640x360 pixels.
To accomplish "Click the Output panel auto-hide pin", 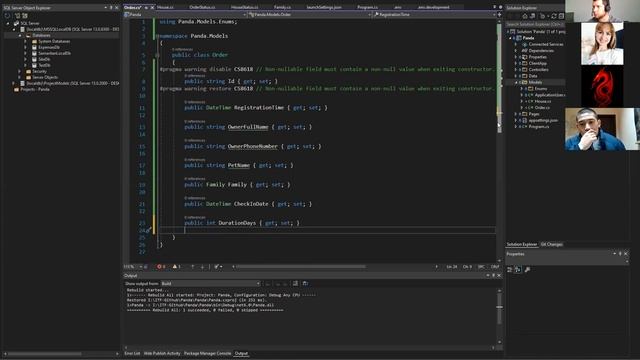I will coord(493,276).
